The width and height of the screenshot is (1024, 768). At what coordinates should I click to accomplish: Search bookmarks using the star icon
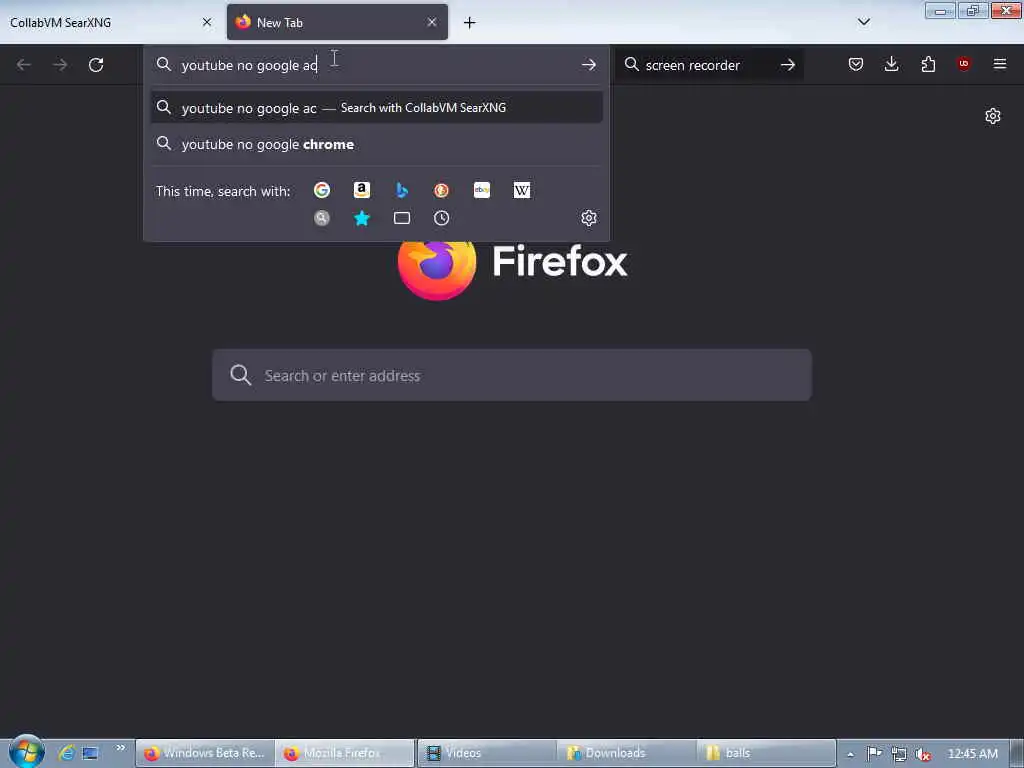pyautogui.click(x=362, y=218)
